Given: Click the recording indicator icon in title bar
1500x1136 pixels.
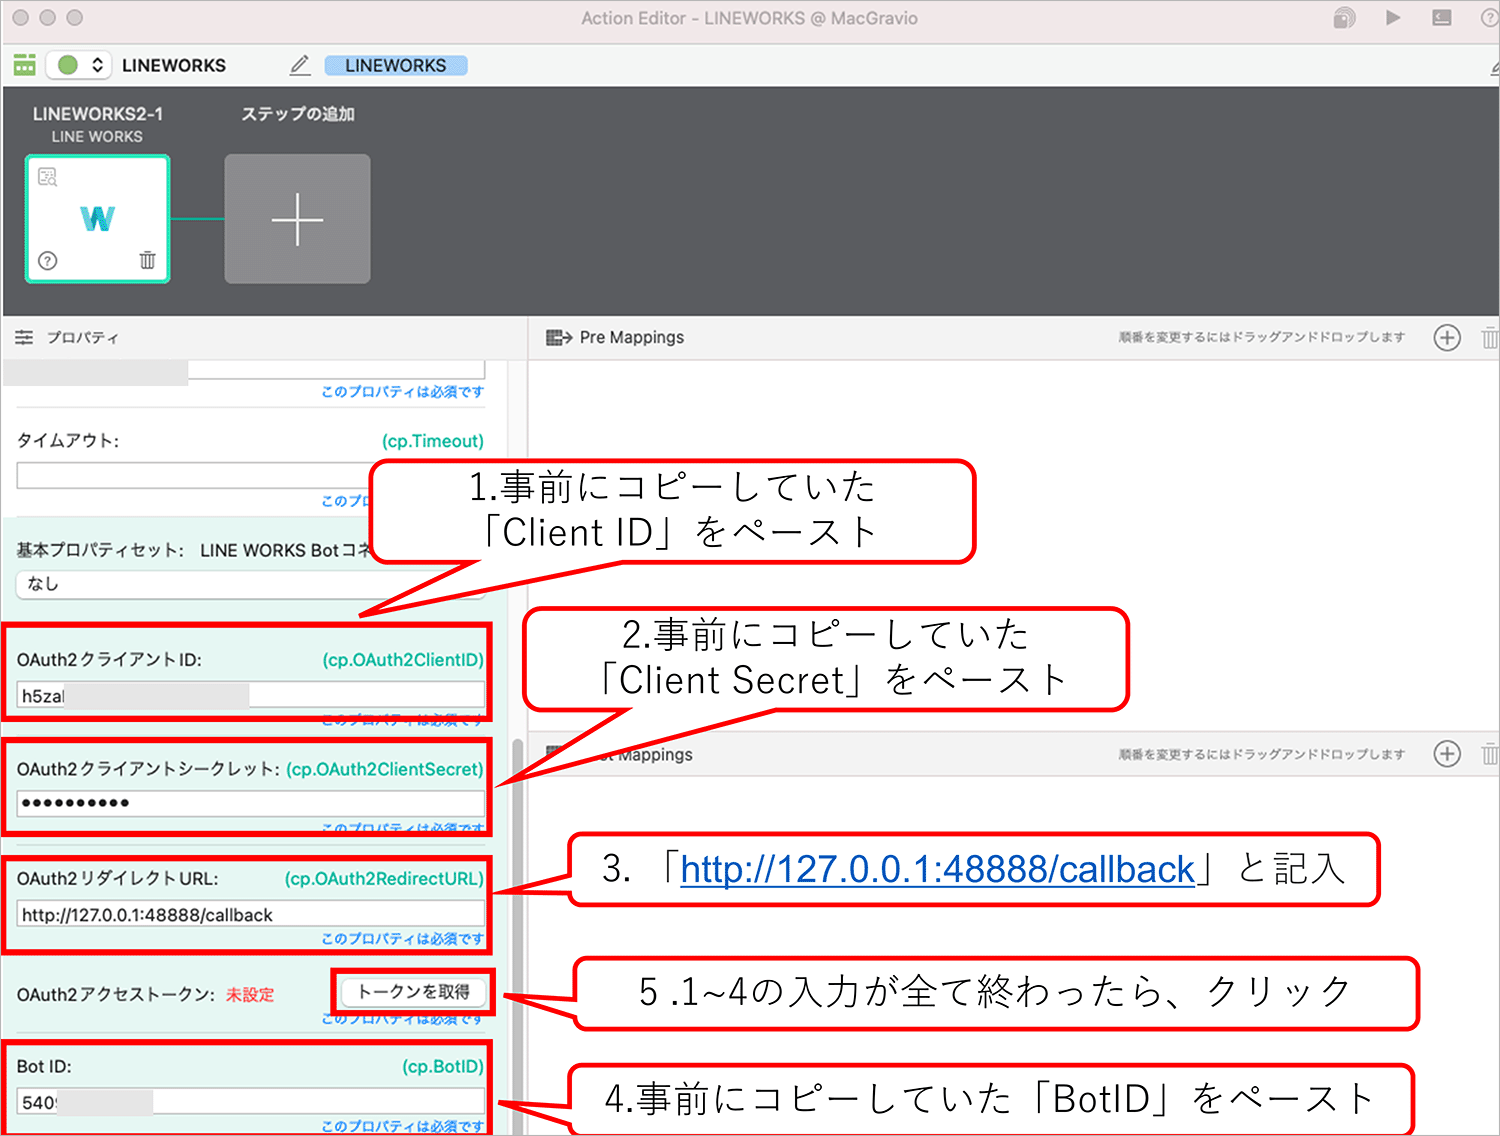Looking at the screenshot, I should 1345,18.
